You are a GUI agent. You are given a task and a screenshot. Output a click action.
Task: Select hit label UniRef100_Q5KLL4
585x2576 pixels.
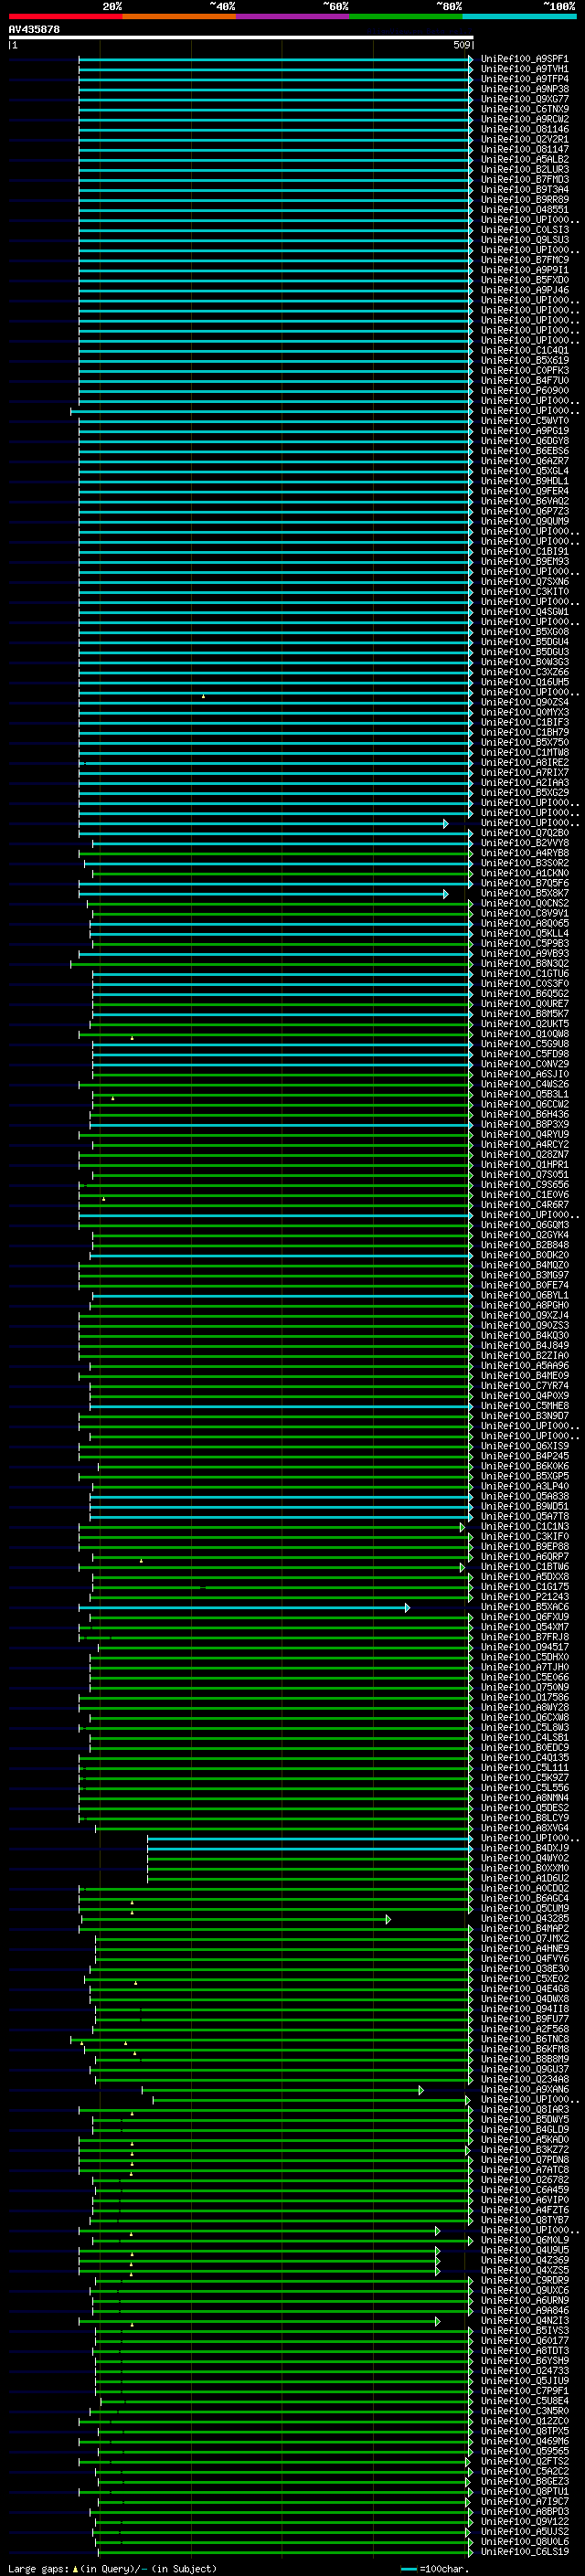tap(524, 933)
